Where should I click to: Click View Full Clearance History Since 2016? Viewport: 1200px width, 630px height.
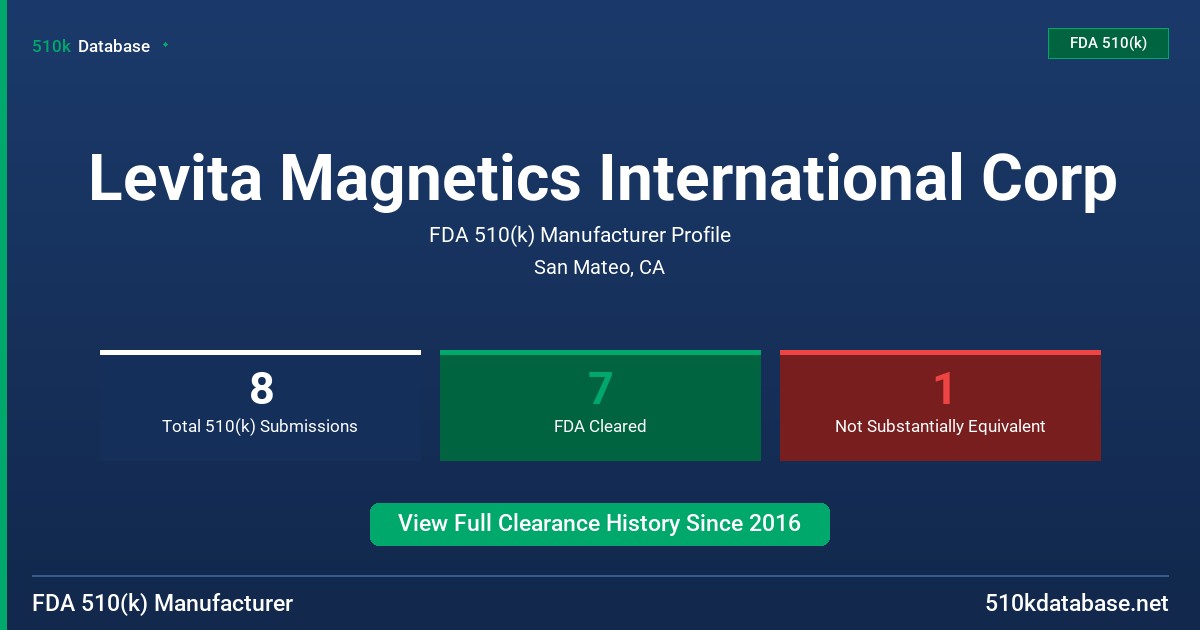(600, 524)
